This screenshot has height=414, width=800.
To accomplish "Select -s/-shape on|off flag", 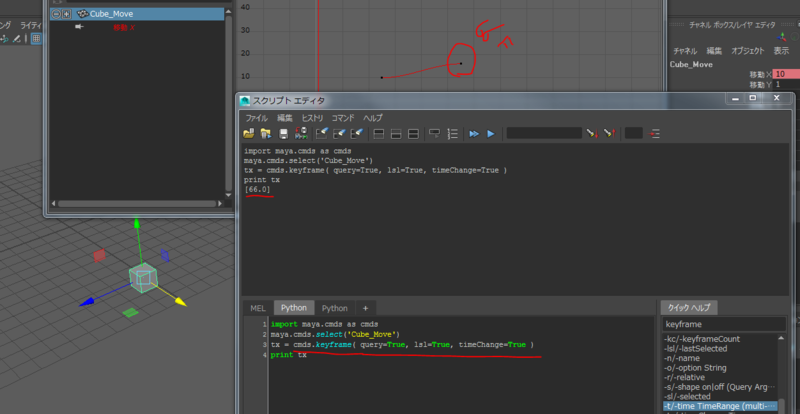I will click(x=719, y=387).
